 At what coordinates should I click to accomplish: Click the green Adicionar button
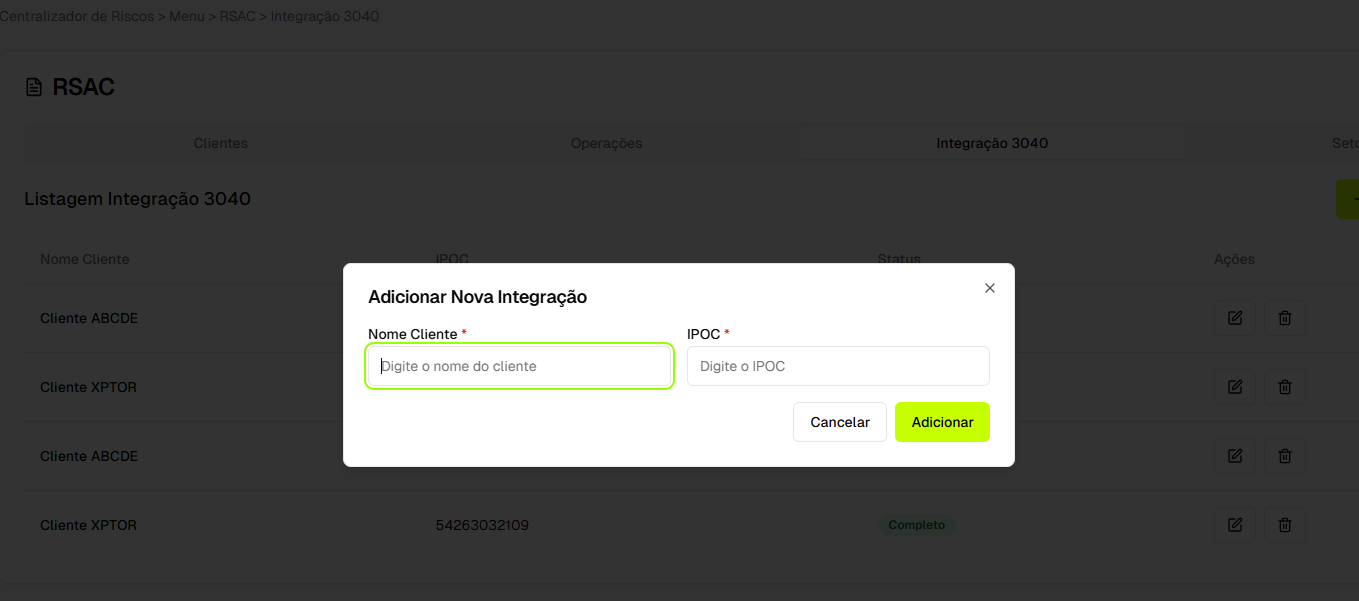coord(942,422)
